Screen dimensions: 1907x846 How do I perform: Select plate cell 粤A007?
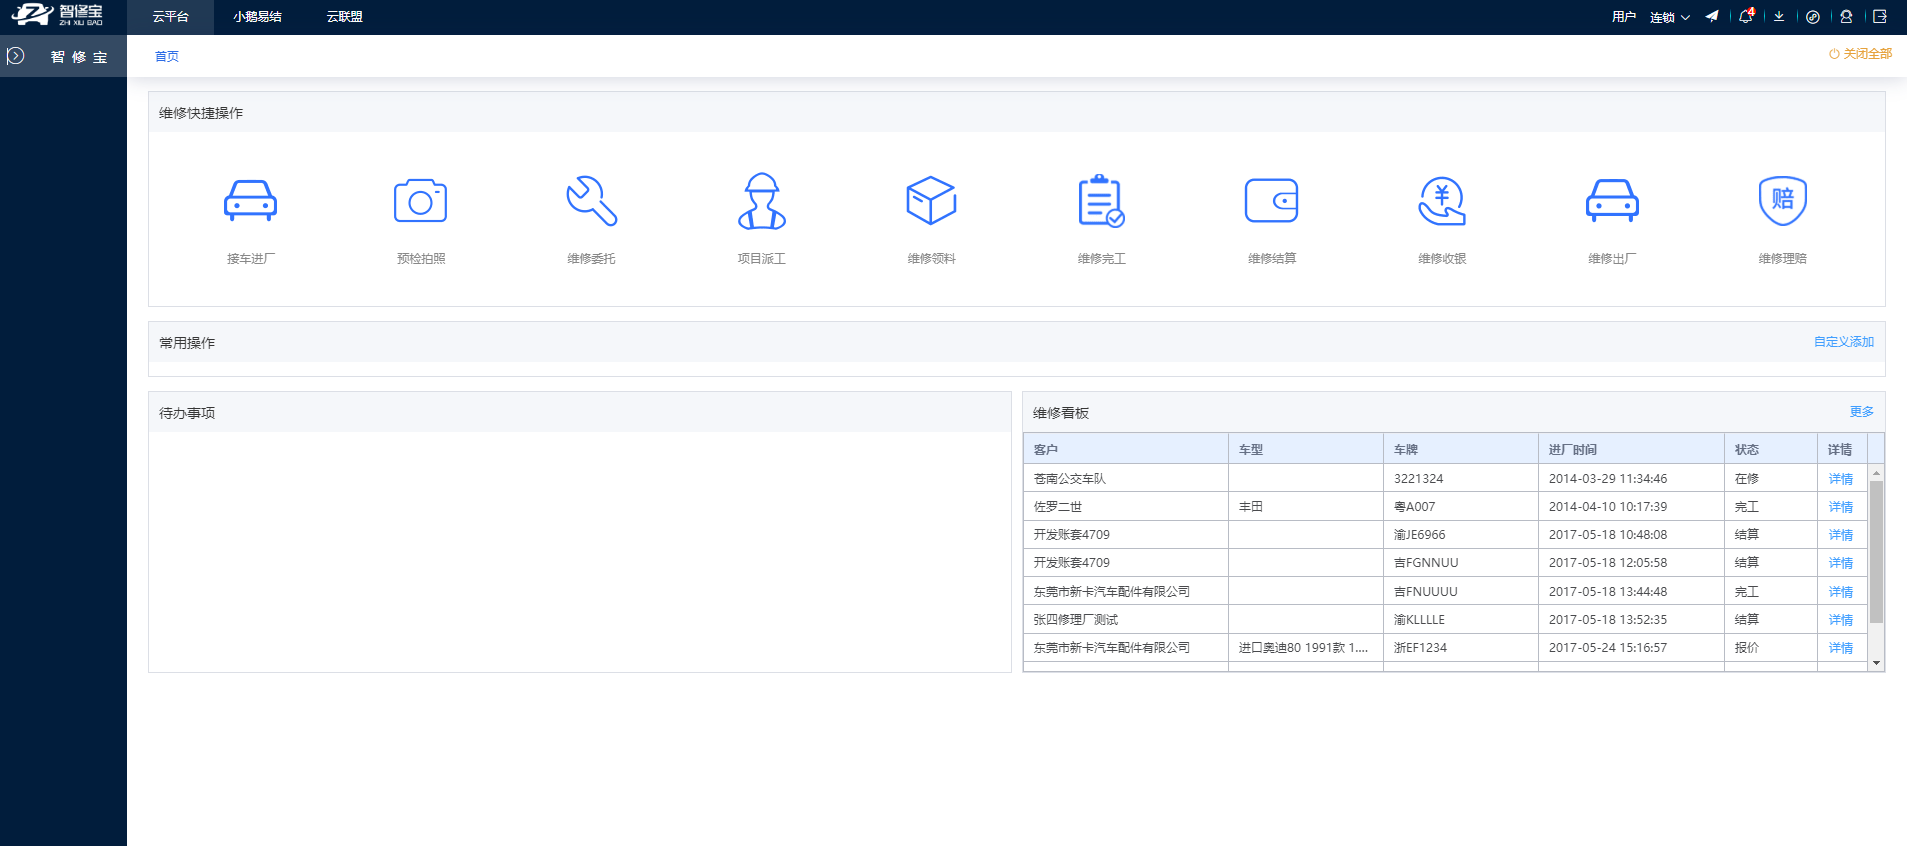coord(1461,507)
